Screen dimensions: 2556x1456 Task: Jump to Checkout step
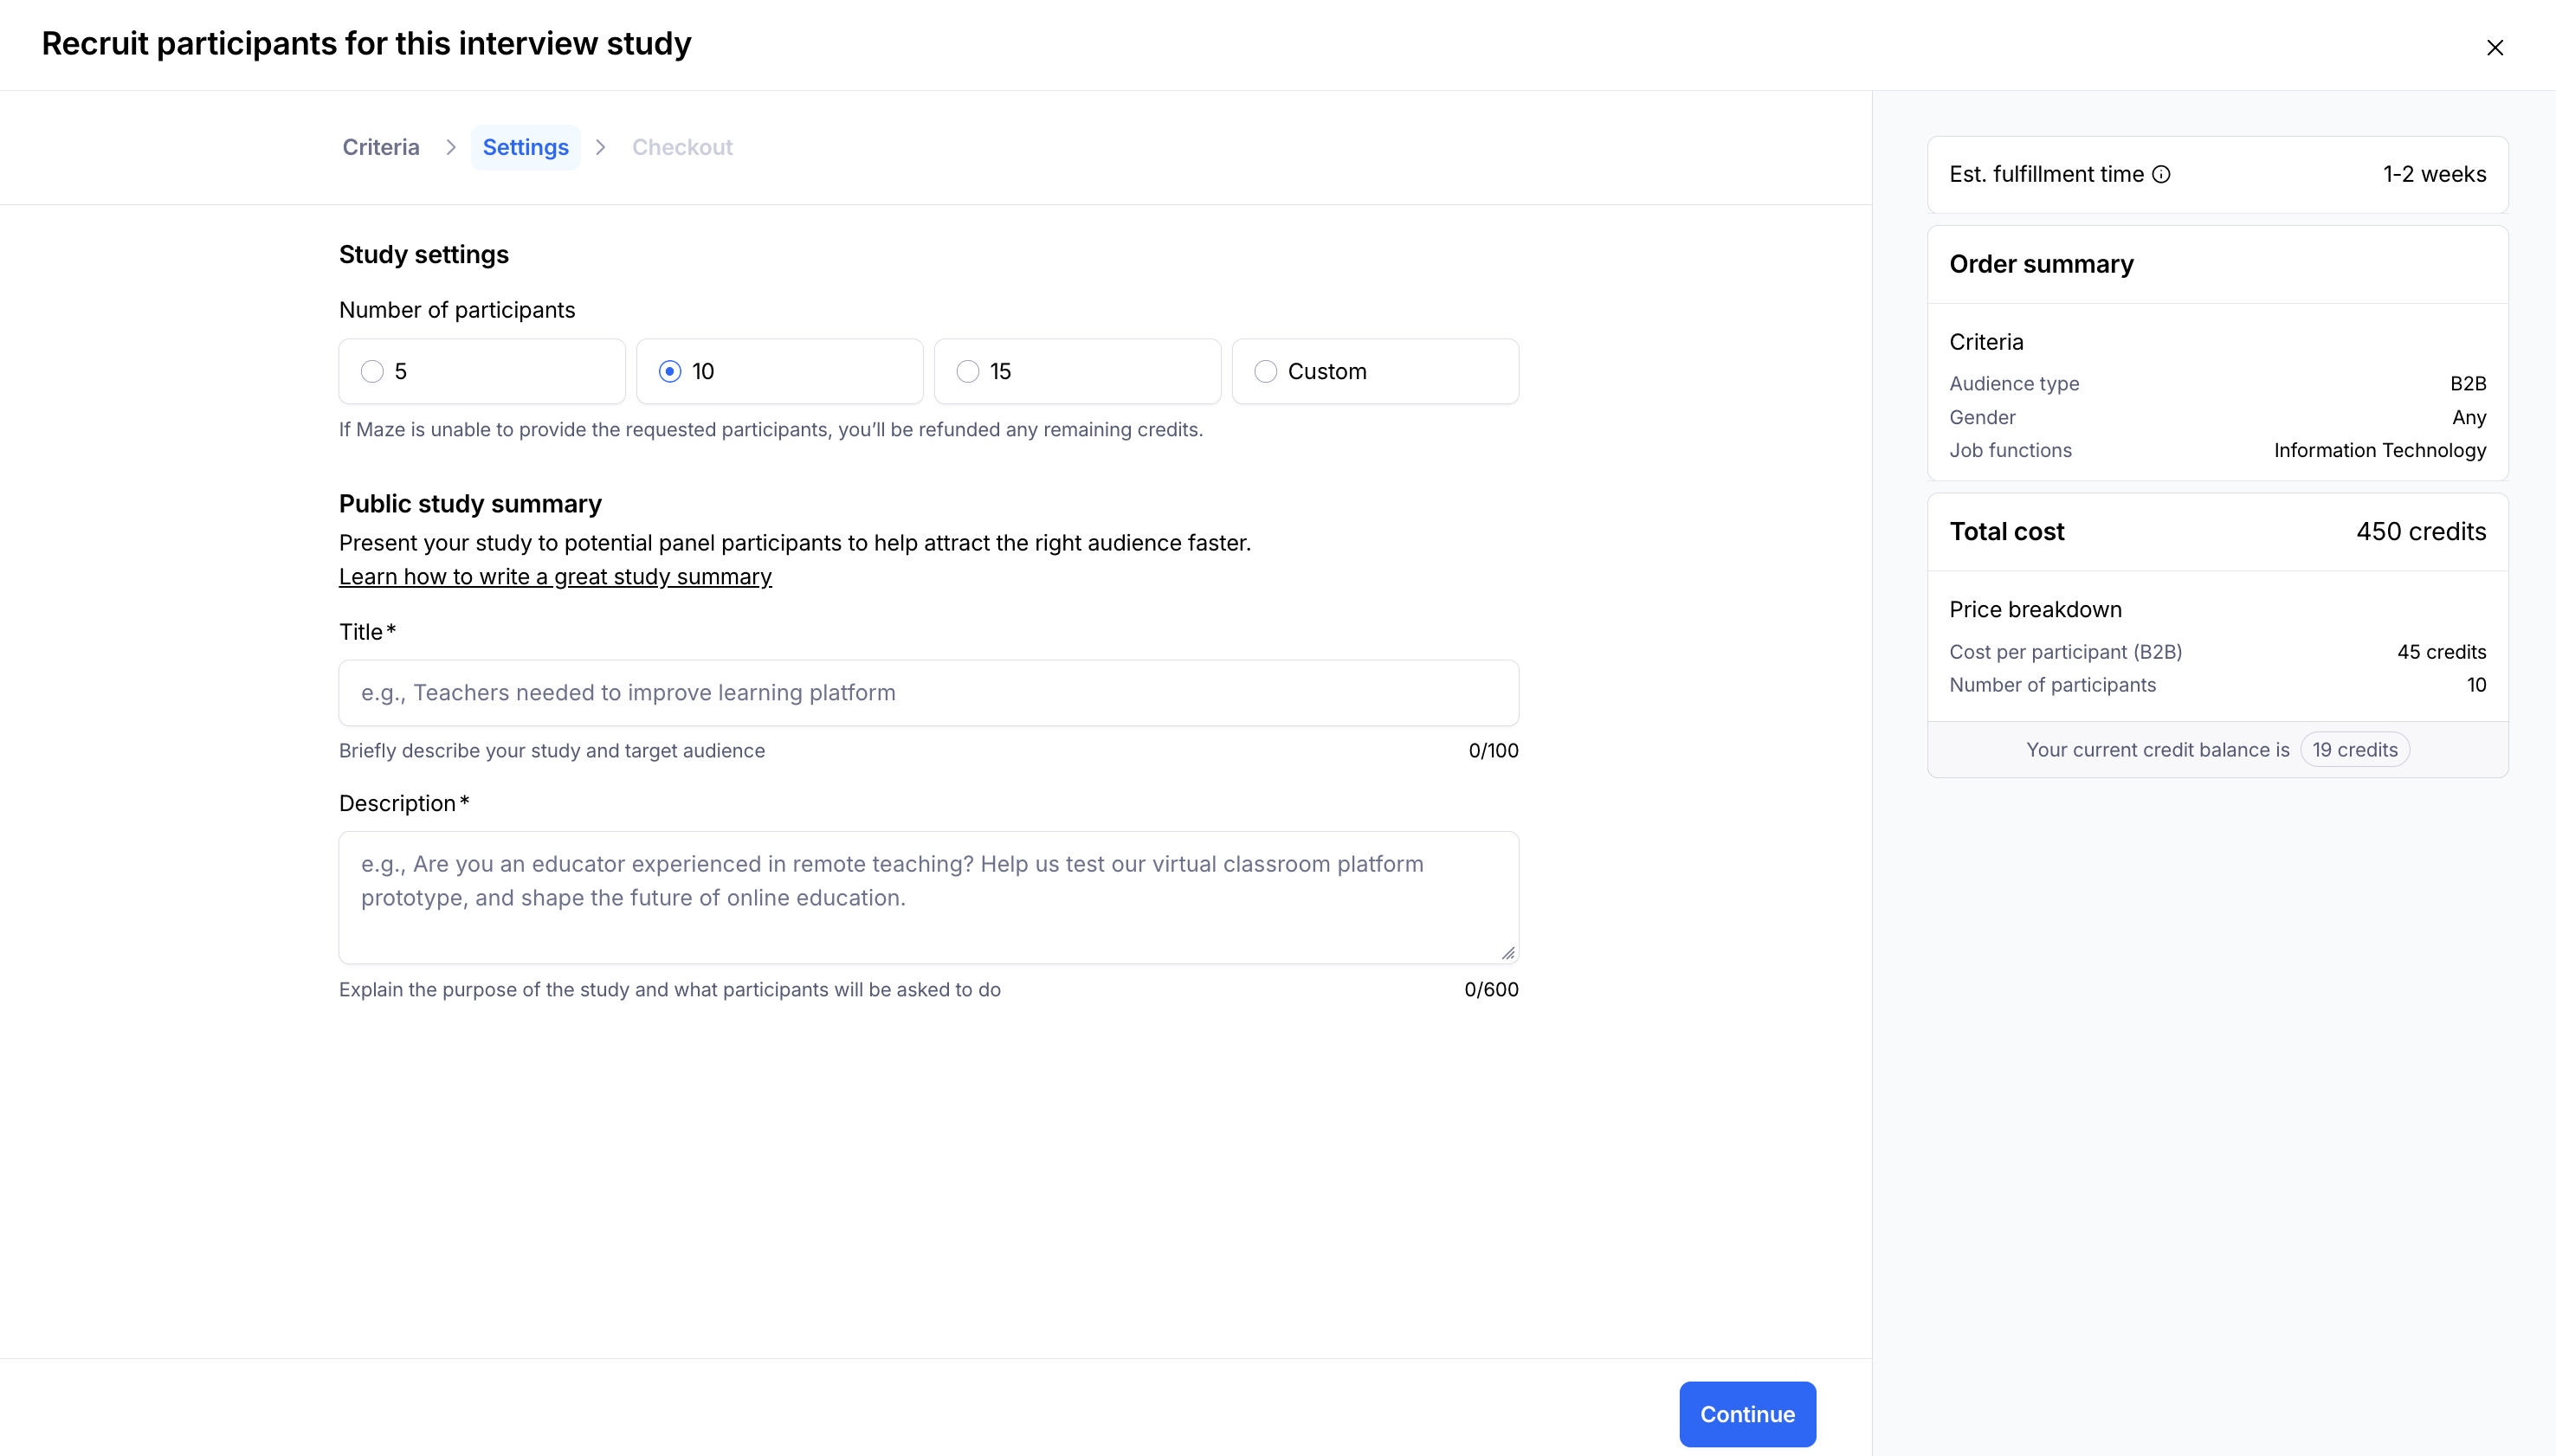click(682, 148)
